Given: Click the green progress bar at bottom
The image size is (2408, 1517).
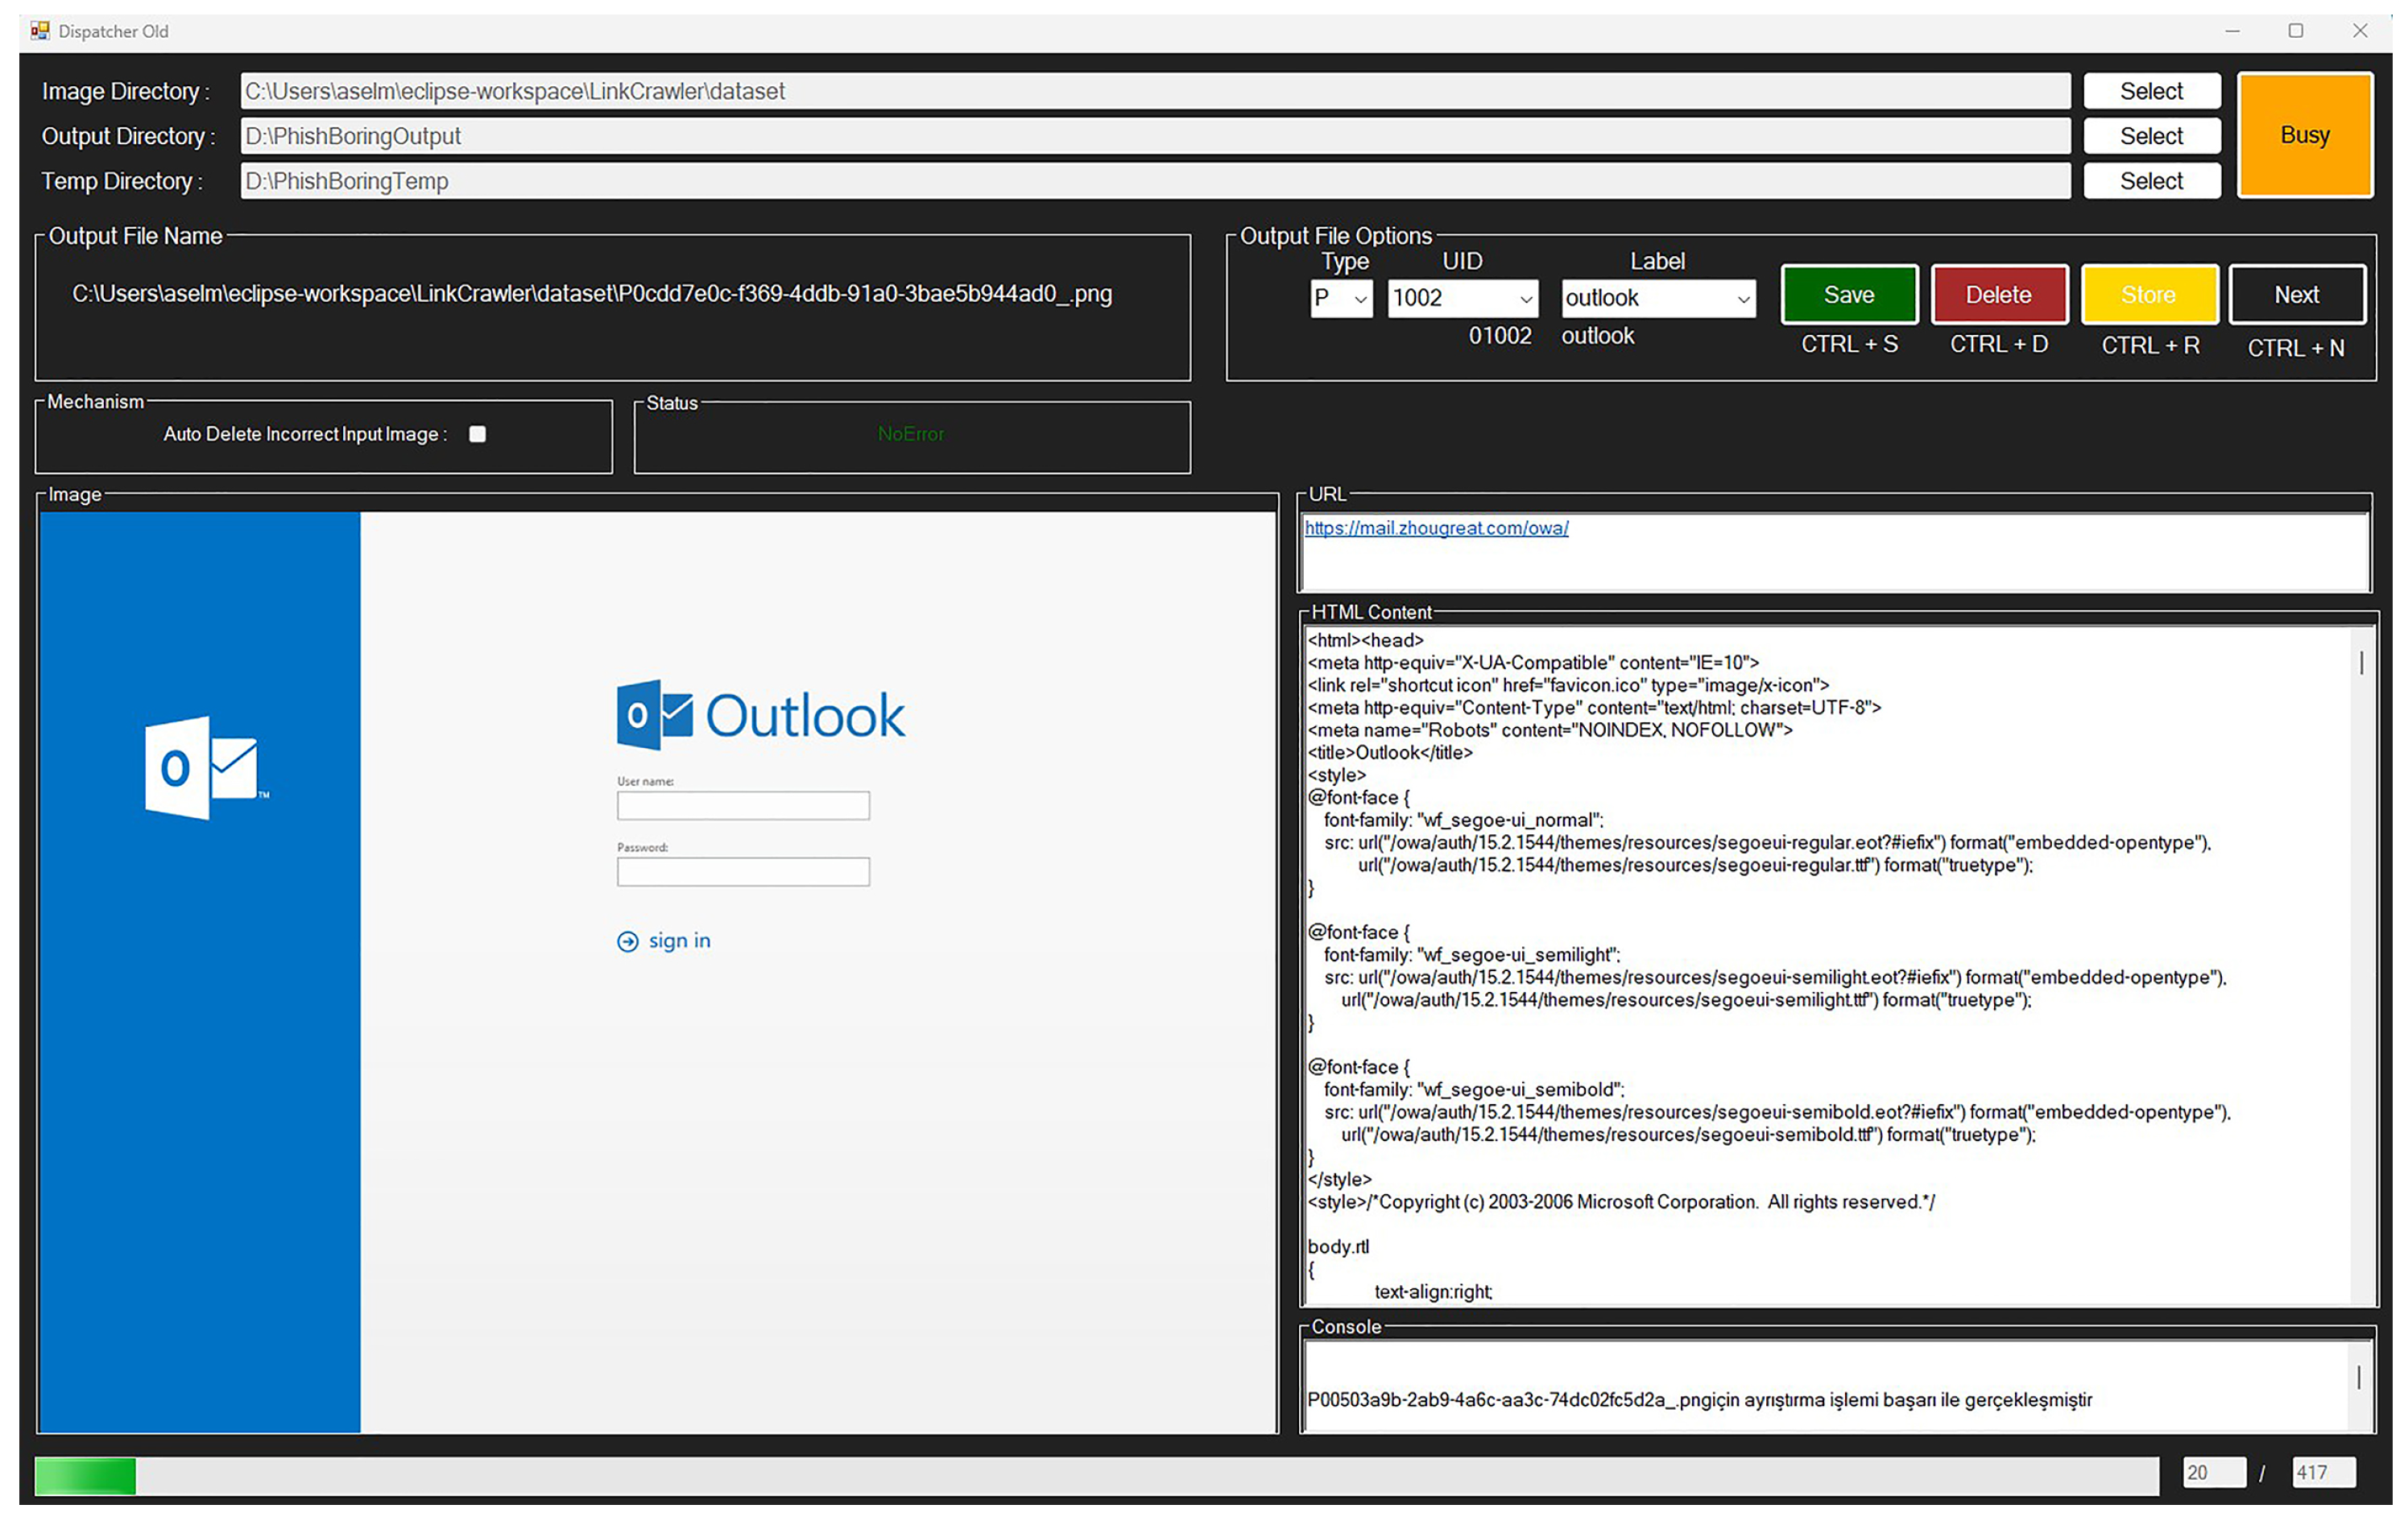Looking at the screenshot, I should pyautogui.click(x=85, y=1475).
